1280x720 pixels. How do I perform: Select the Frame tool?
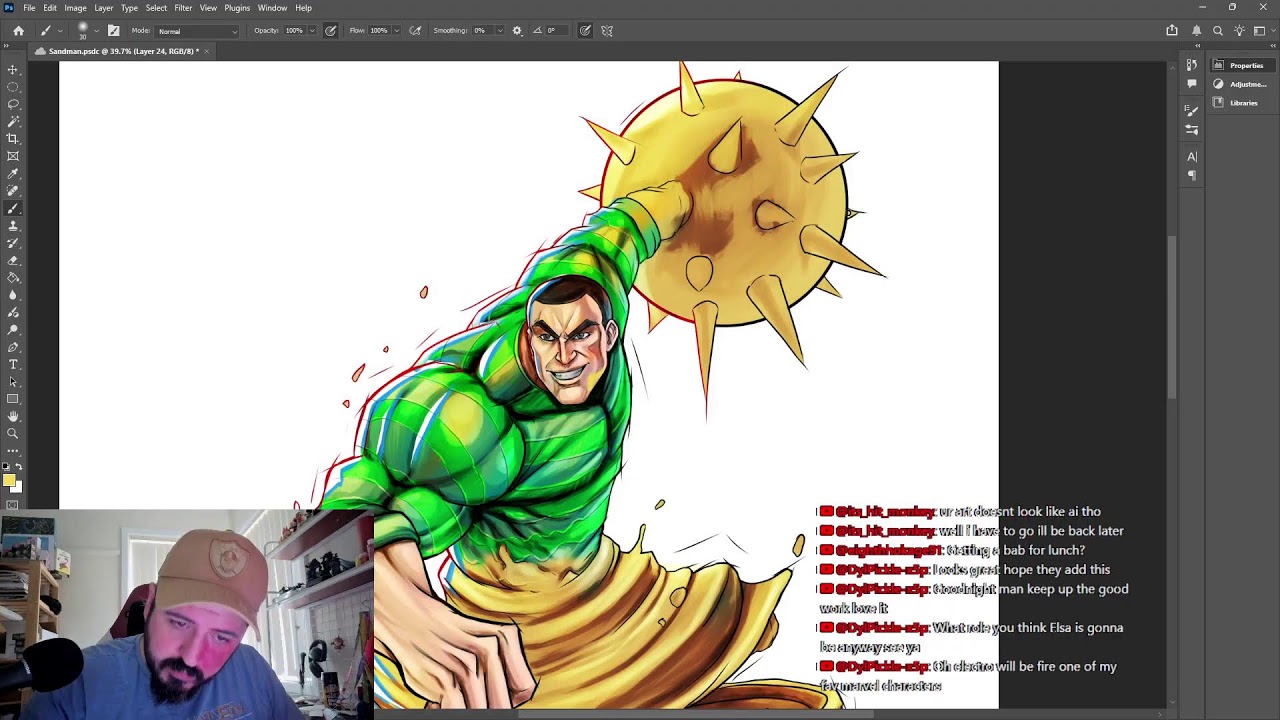coord(13,156)
